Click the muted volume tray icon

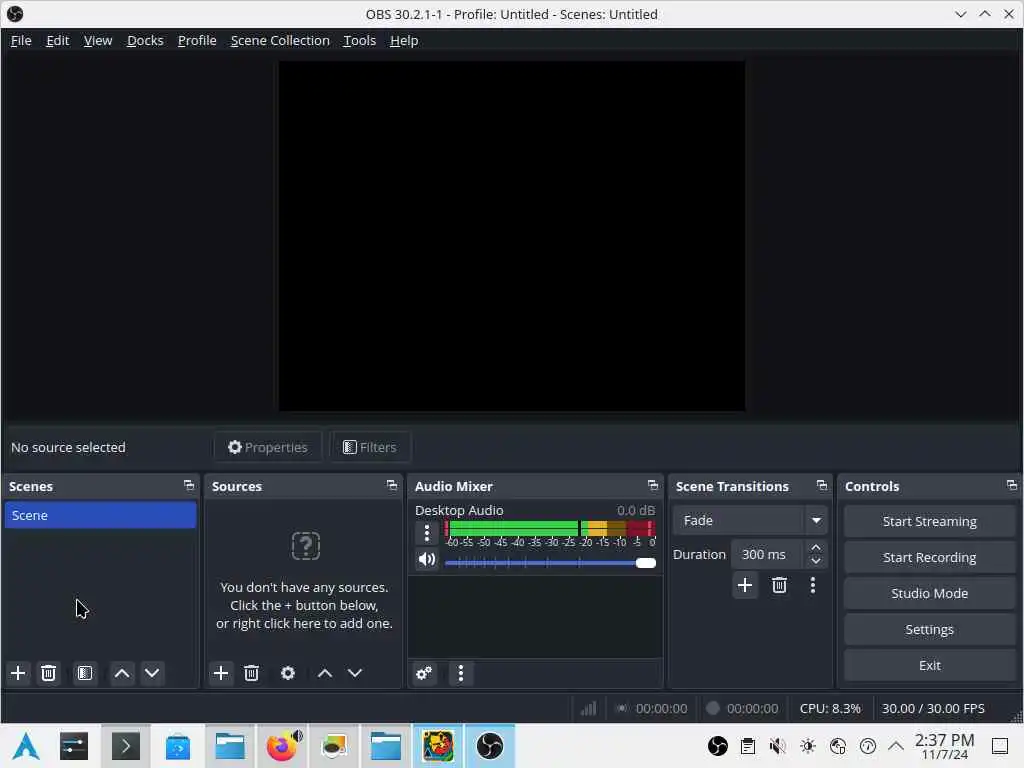[777, 746]
